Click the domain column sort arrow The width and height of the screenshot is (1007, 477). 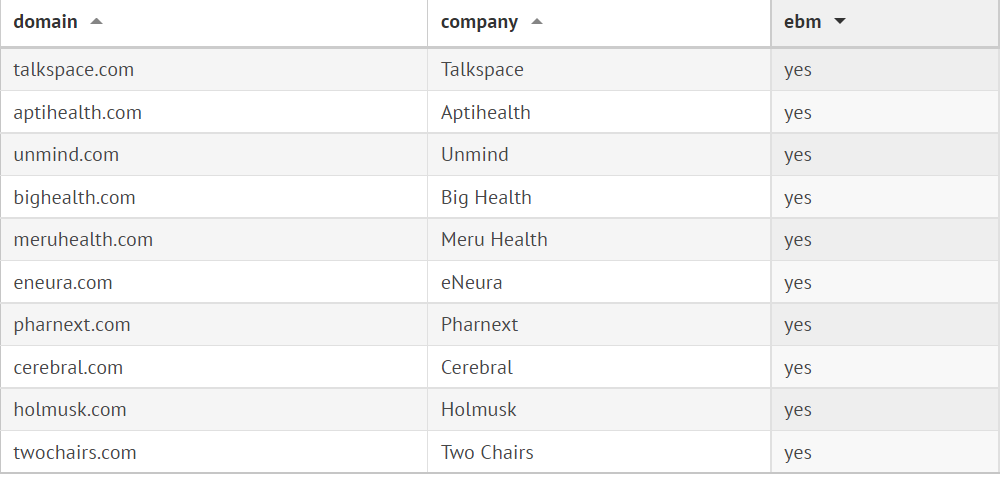click(x=96, y=22)
